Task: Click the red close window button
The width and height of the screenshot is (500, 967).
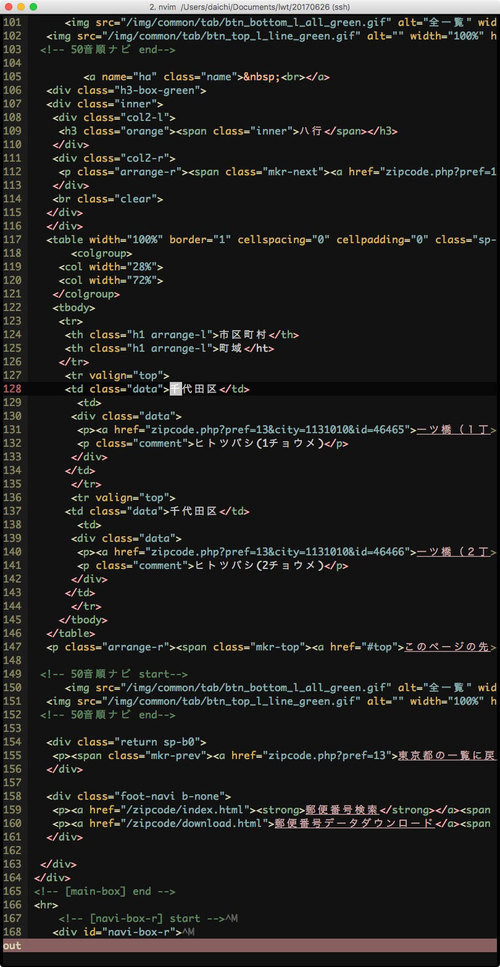Action: (x=8, y=6)
